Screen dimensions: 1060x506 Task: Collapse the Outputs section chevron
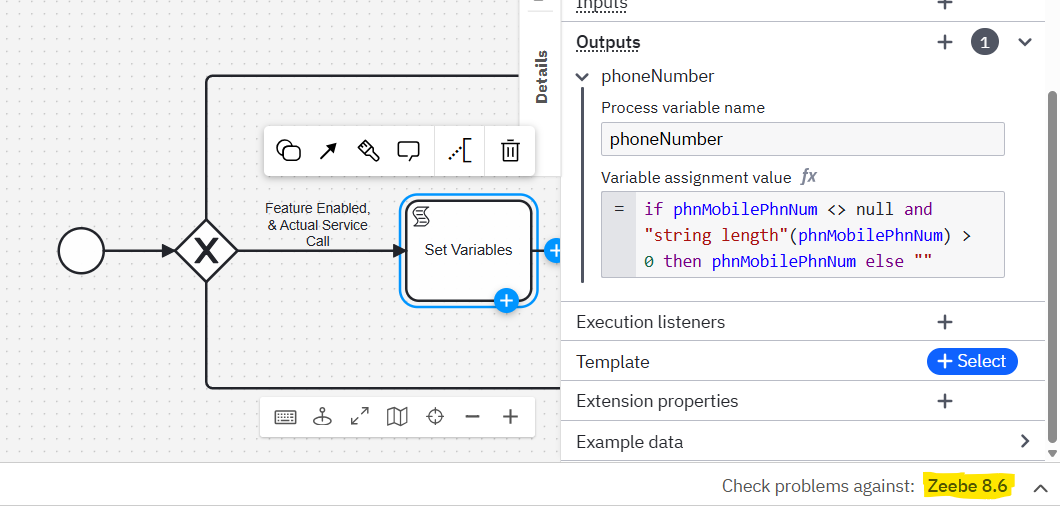point(1024,42)
